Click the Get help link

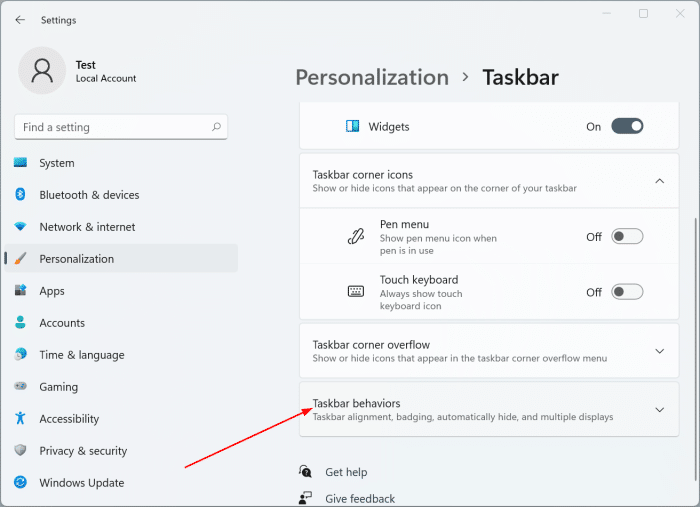pos(346,472)
